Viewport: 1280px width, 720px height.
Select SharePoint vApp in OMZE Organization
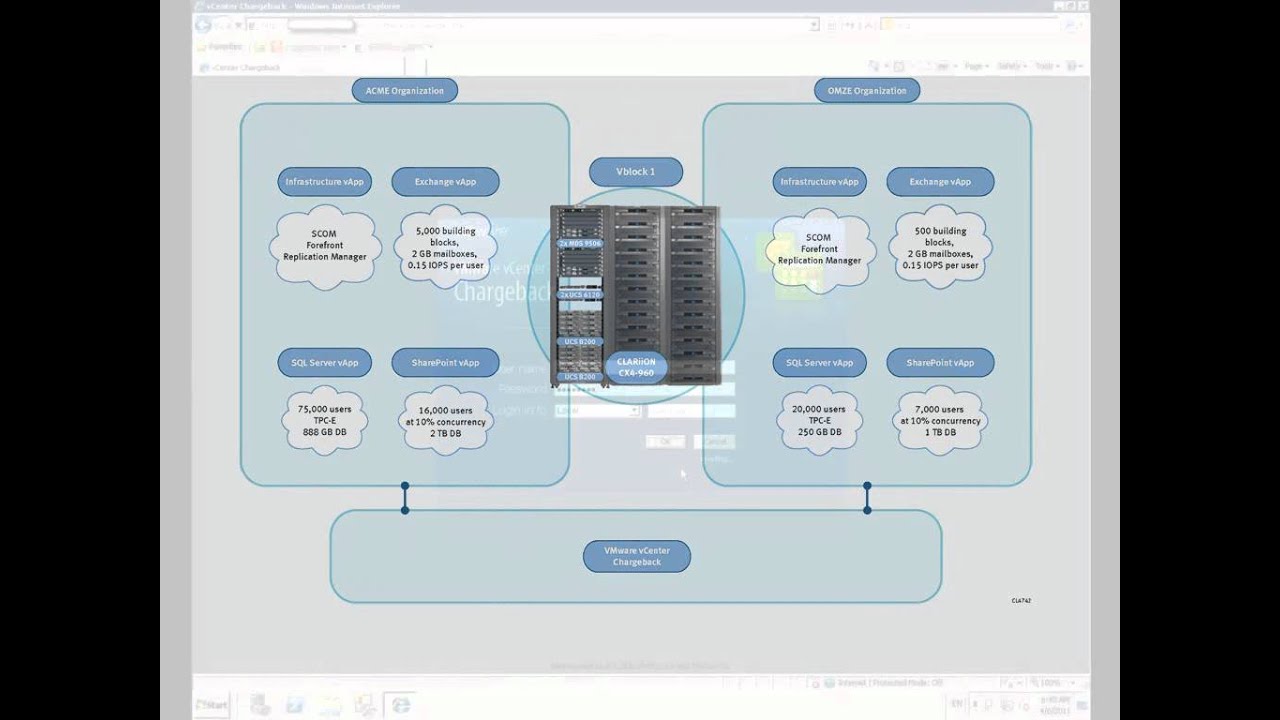[x=940, y=362]
